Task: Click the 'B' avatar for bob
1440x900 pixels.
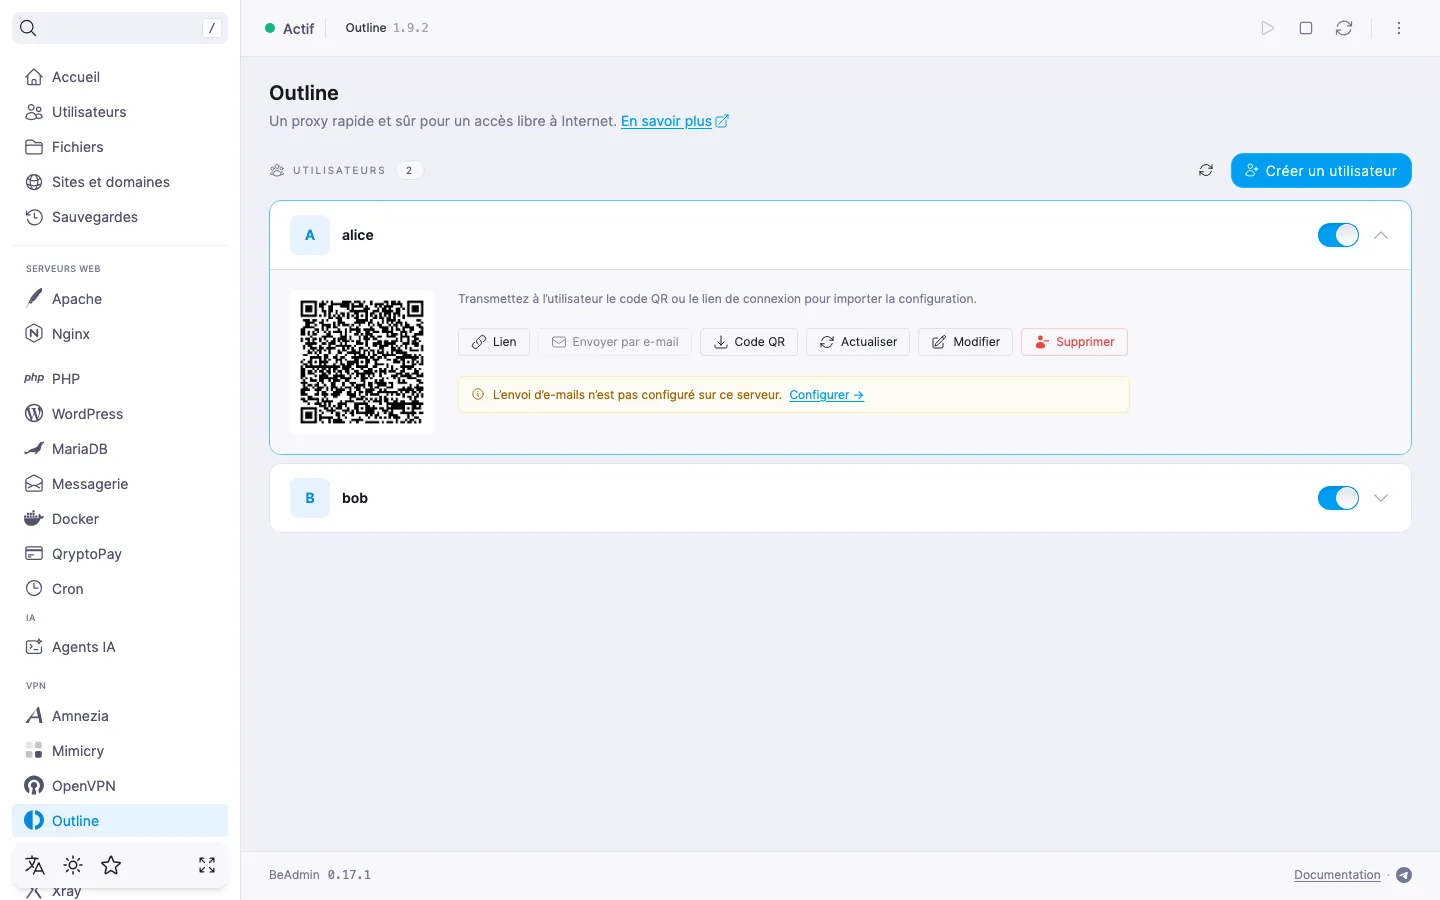Action: 310,498
